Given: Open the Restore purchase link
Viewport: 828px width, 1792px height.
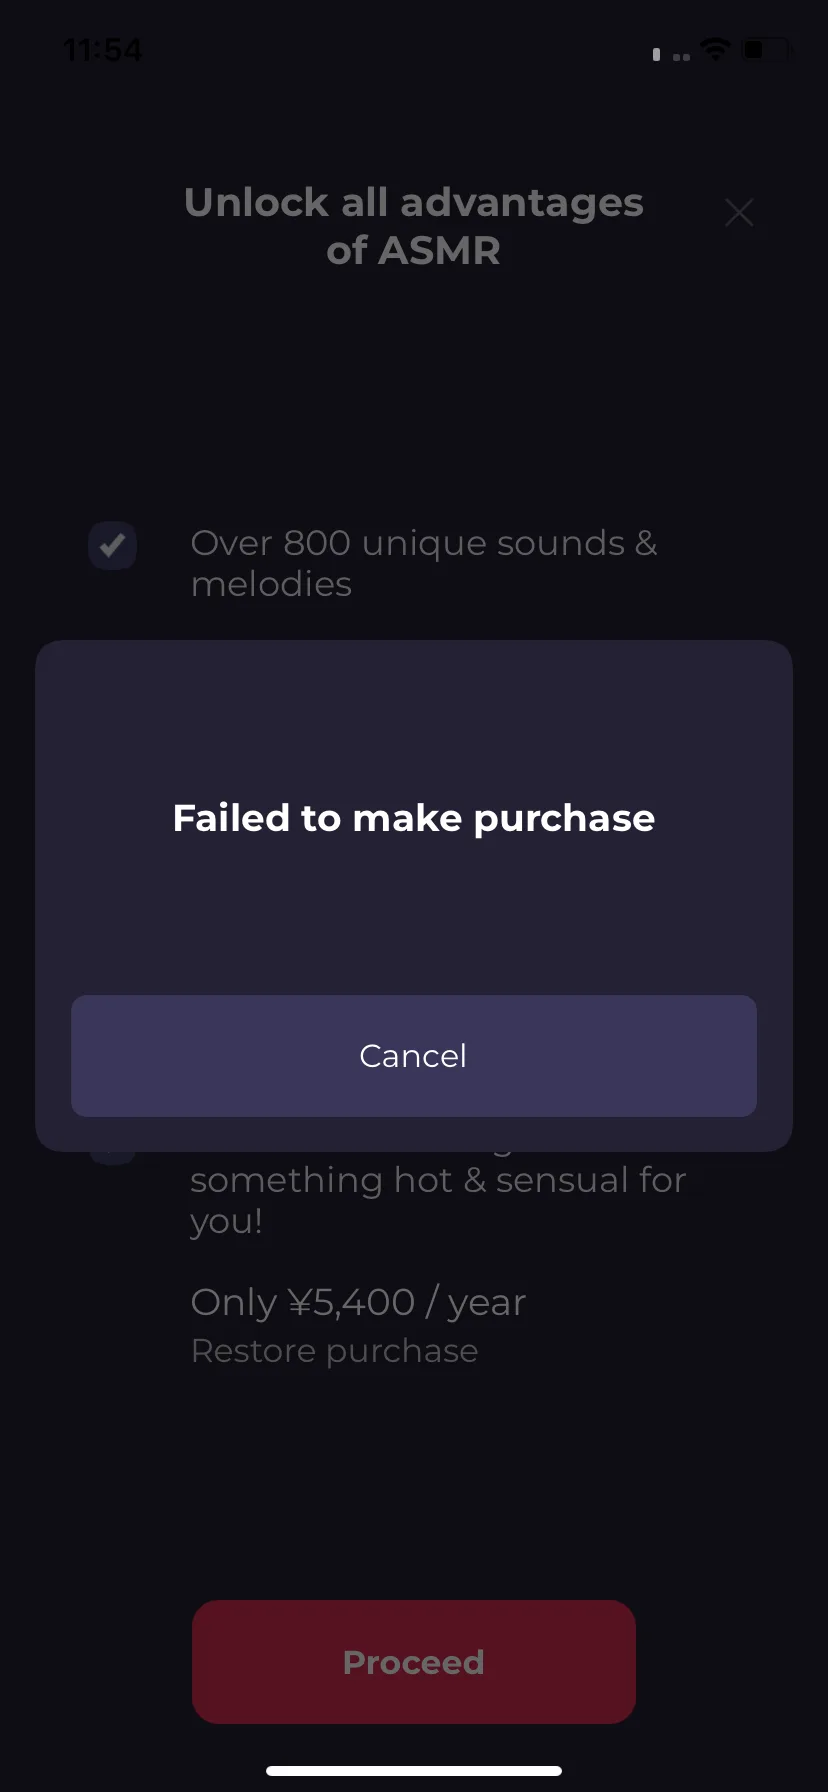Looking at the screenshot, I should (x=334, y=1351).
